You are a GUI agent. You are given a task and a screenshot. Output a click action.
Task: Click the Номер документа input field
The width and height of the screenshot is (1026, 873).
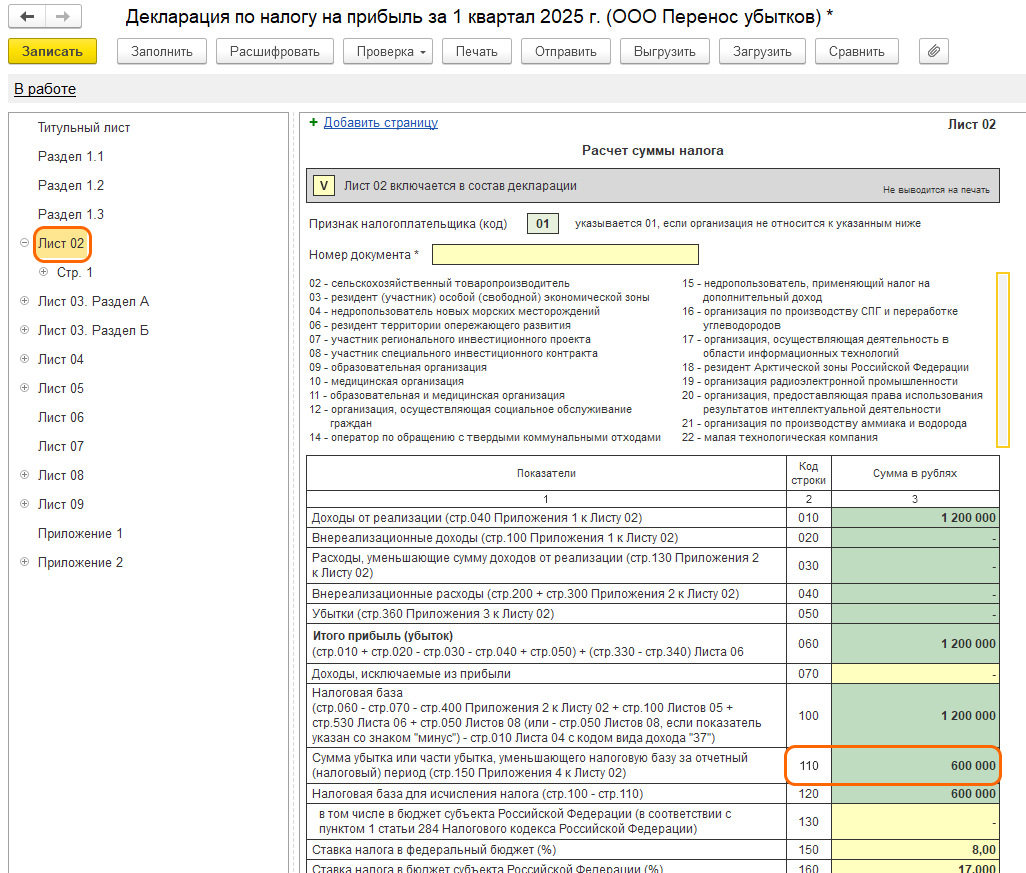[x=565, y=255]
